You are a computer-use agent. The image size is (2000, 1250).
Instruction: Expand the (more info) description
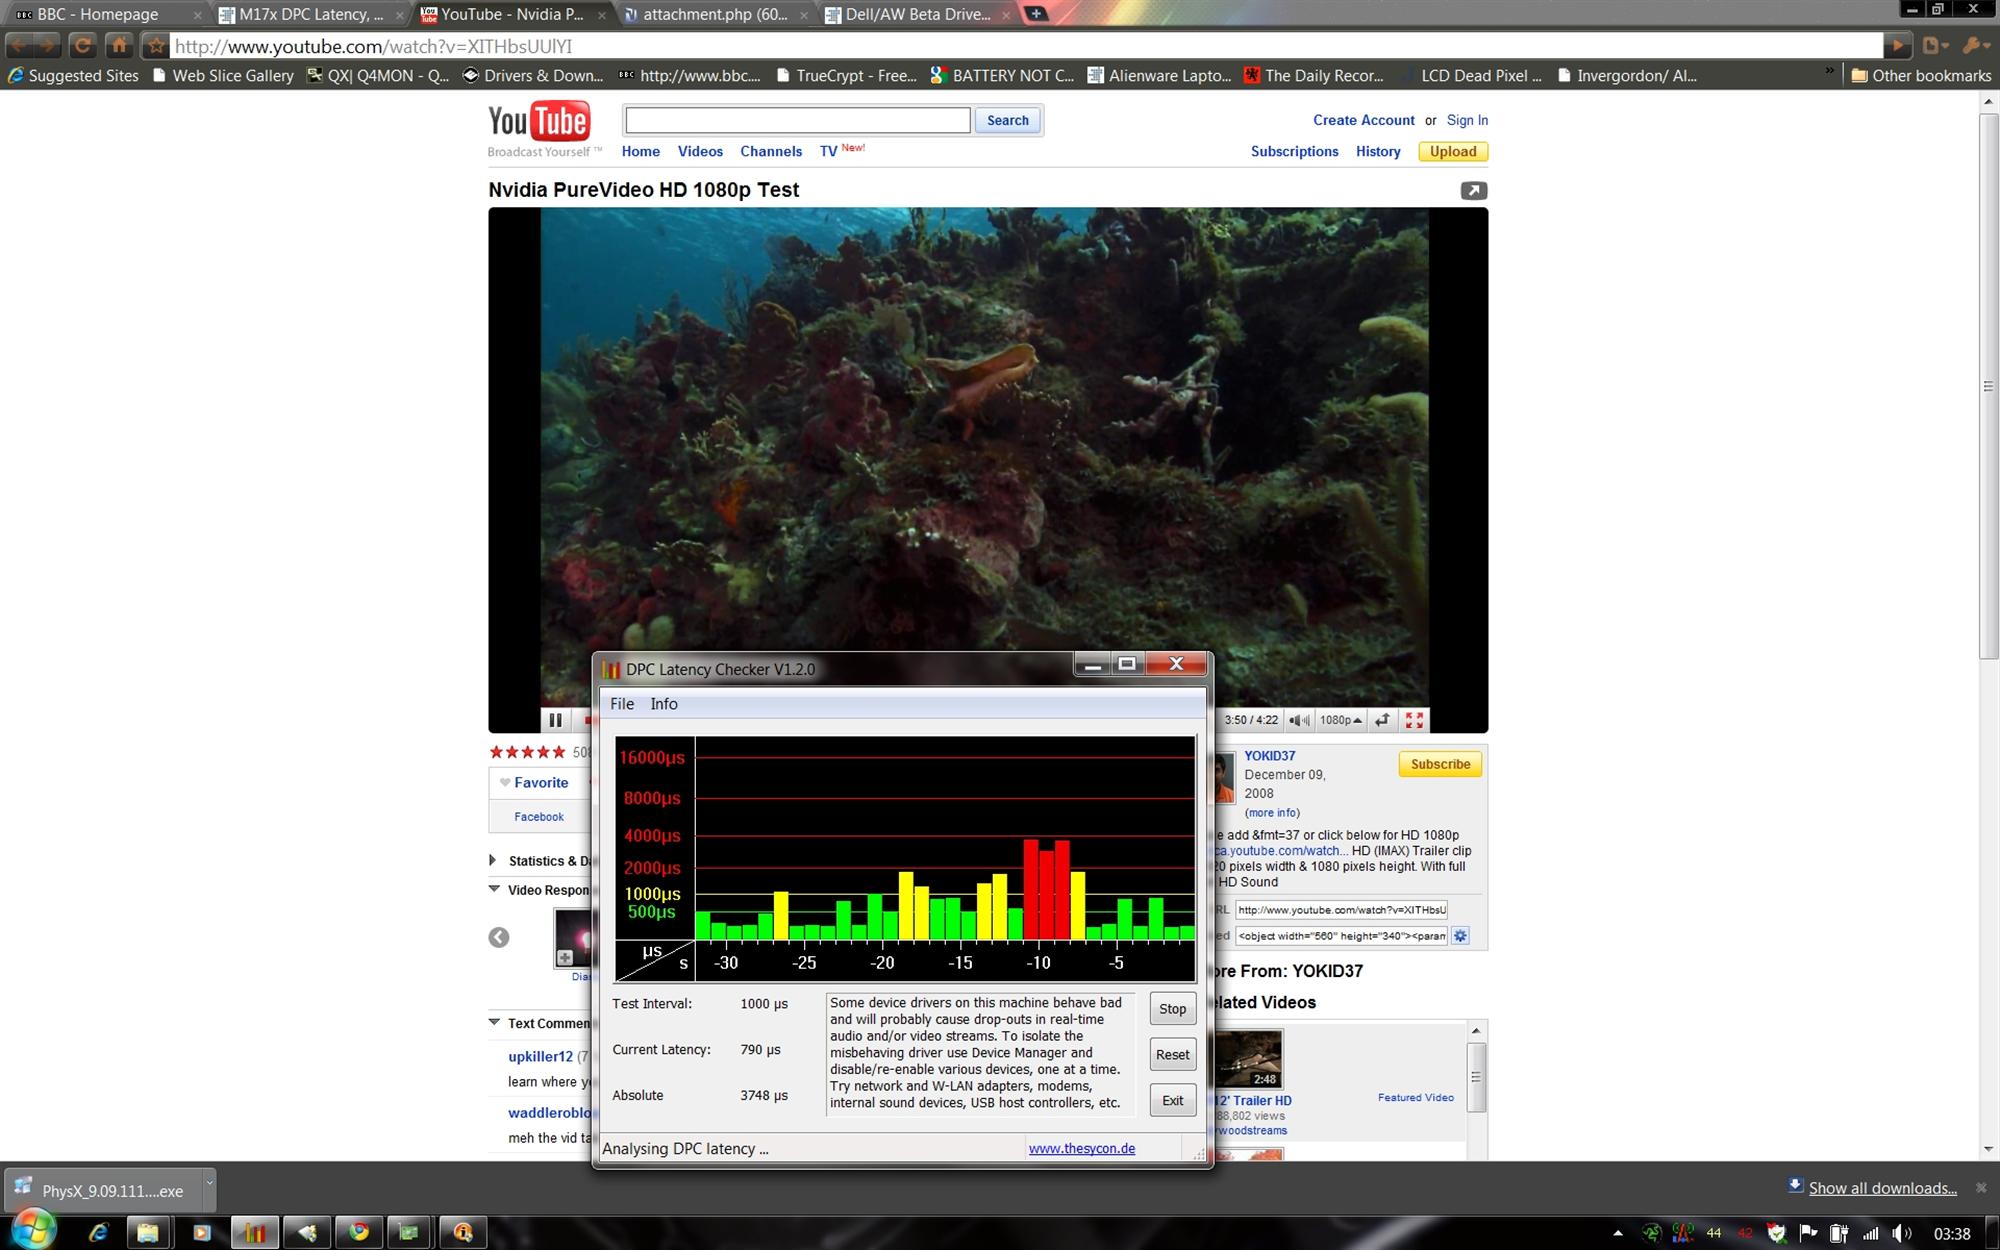1272,813
